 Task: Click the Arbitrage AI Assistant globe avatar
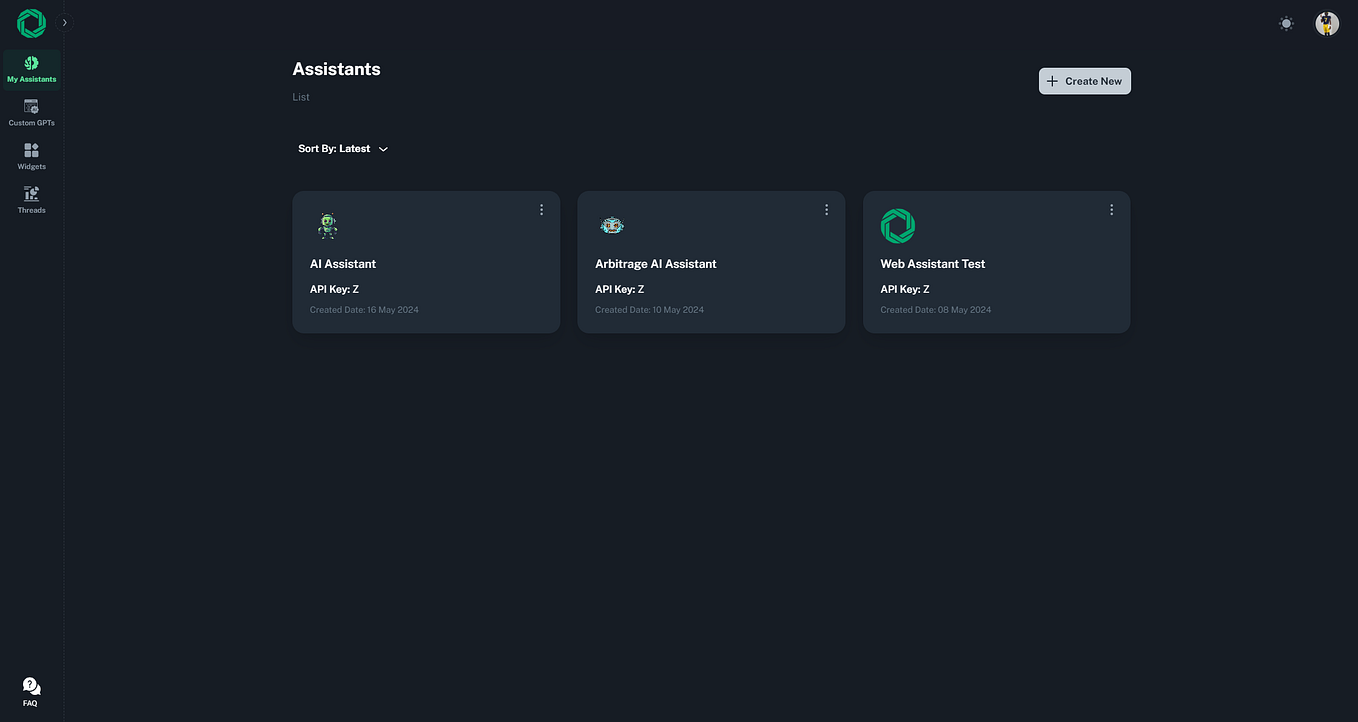pyautogui.click(x=612, y=225)
